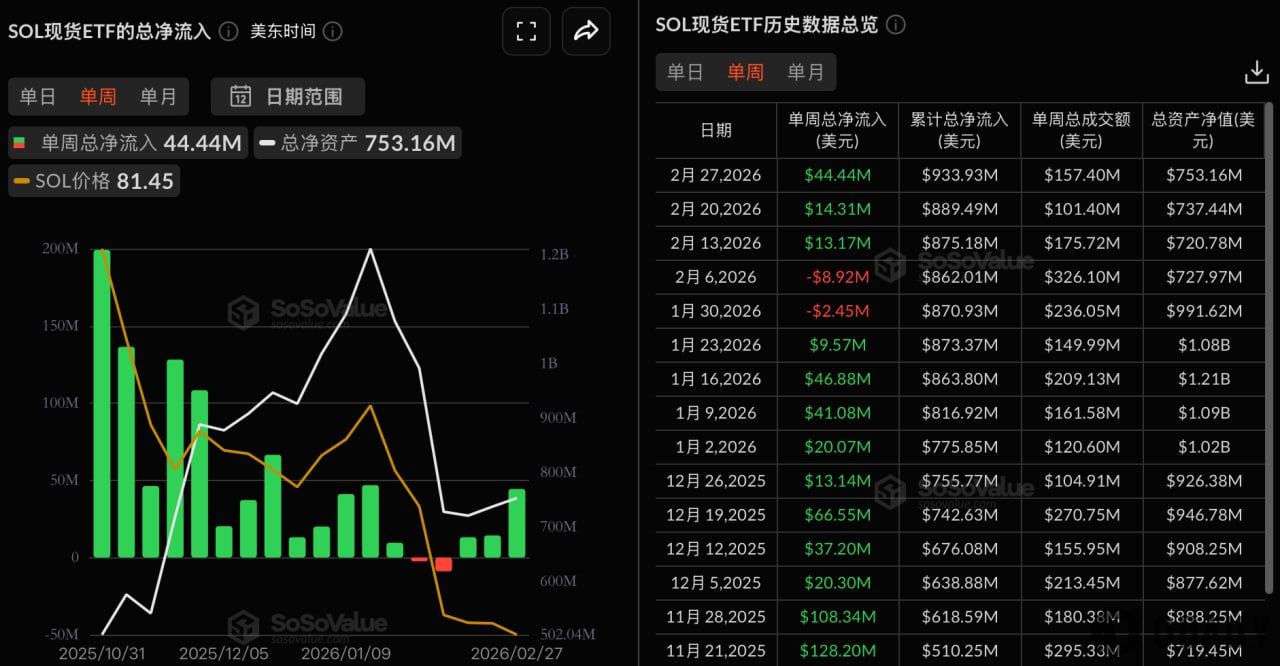Click the calendar icon on the 日期范围 button

(240, 97)
